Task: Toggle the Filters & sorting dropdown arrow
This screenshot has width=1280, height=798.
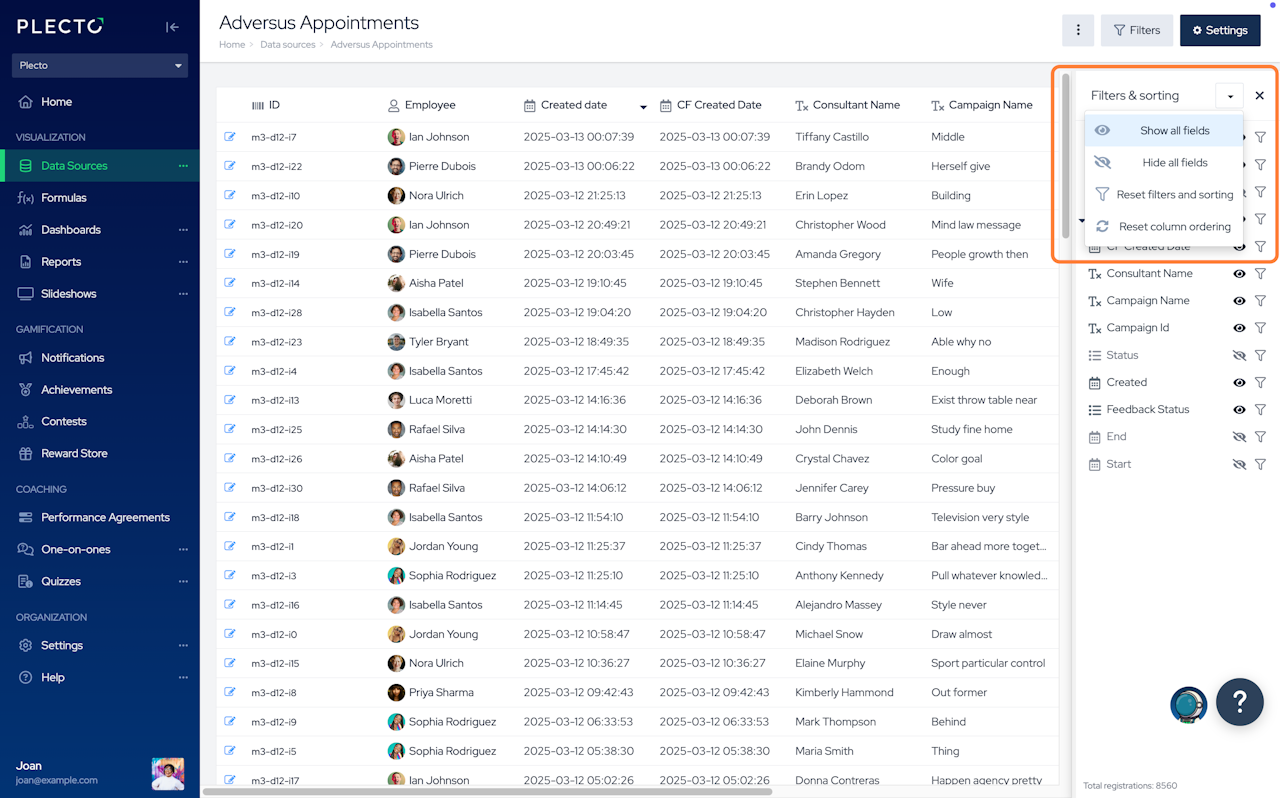Action: (x=1230, y=96)
